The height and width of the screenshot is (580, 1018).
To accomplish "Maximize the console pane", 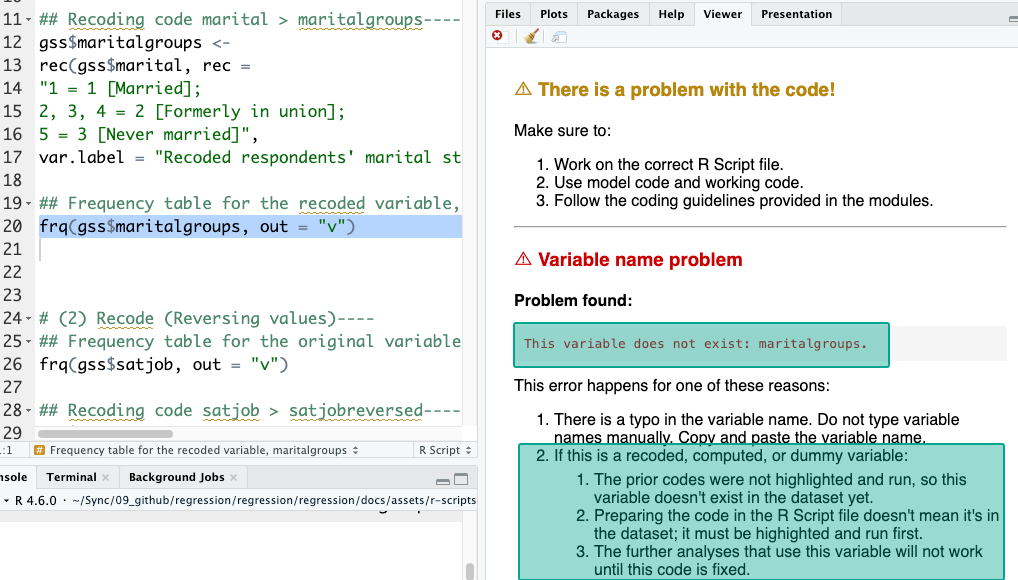I will click(461, 479).
